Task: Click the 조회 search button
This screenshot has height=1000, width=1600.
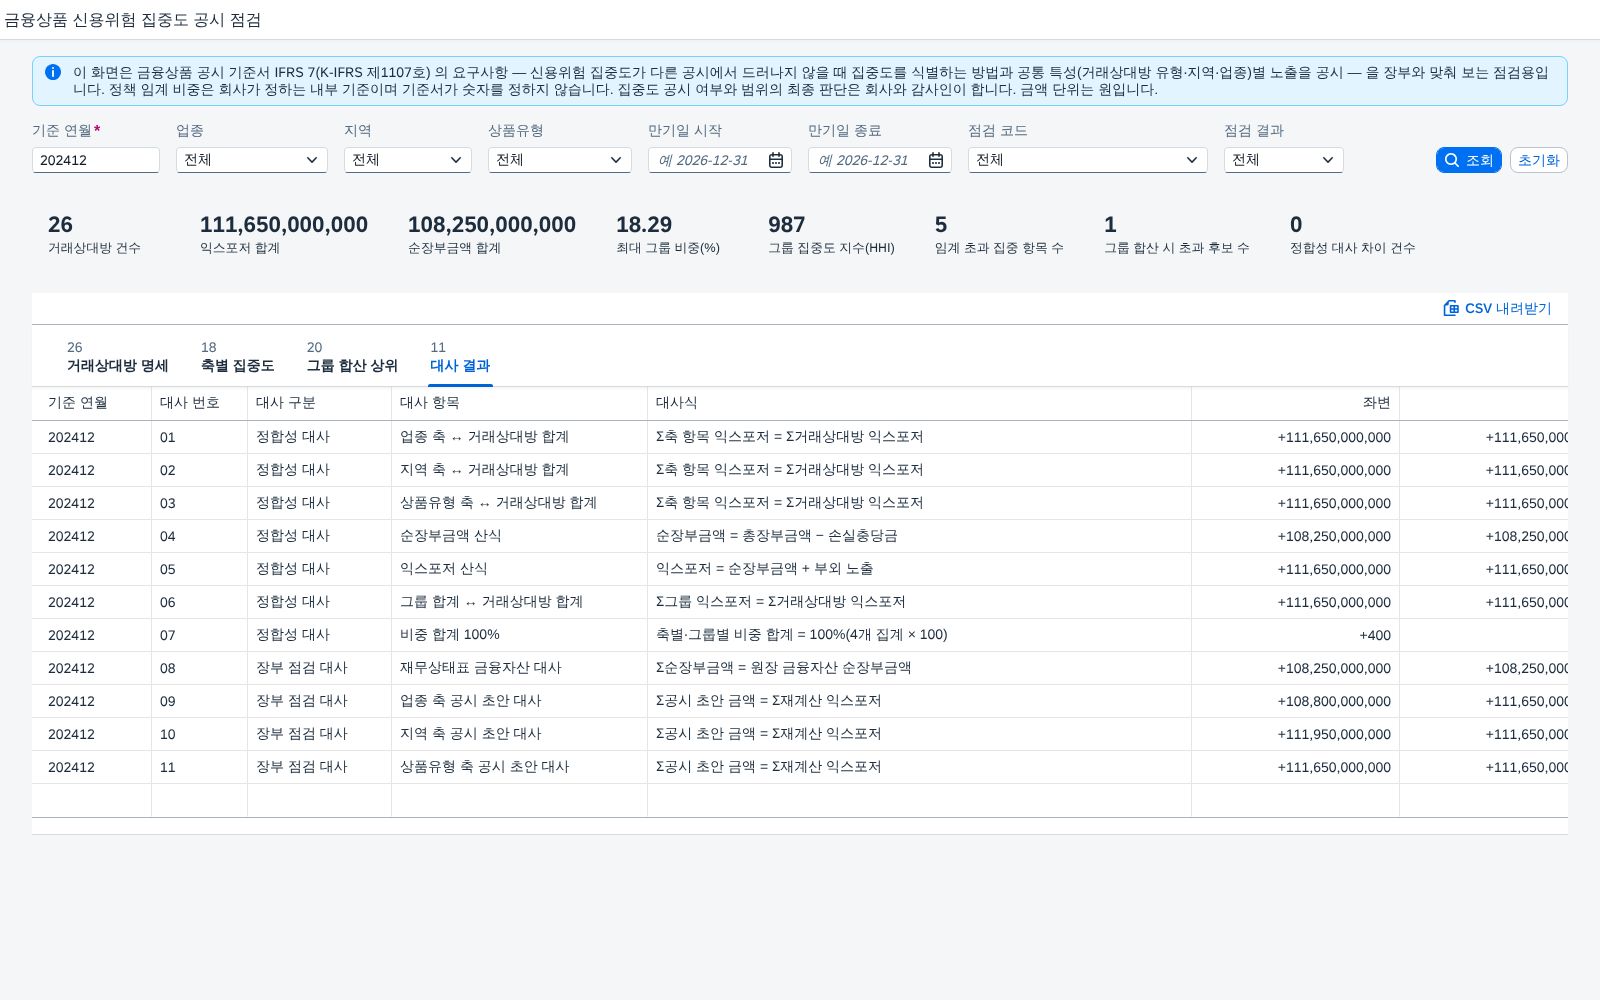Action: (x=1468, y=160)
